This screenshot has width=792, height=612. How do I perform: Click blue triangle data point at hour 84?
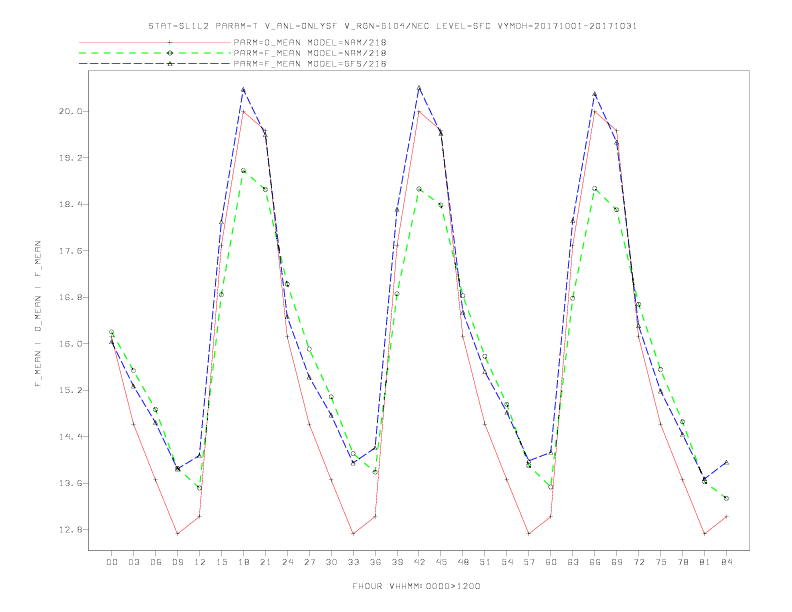pyautogui.click(x=726, y=462)
